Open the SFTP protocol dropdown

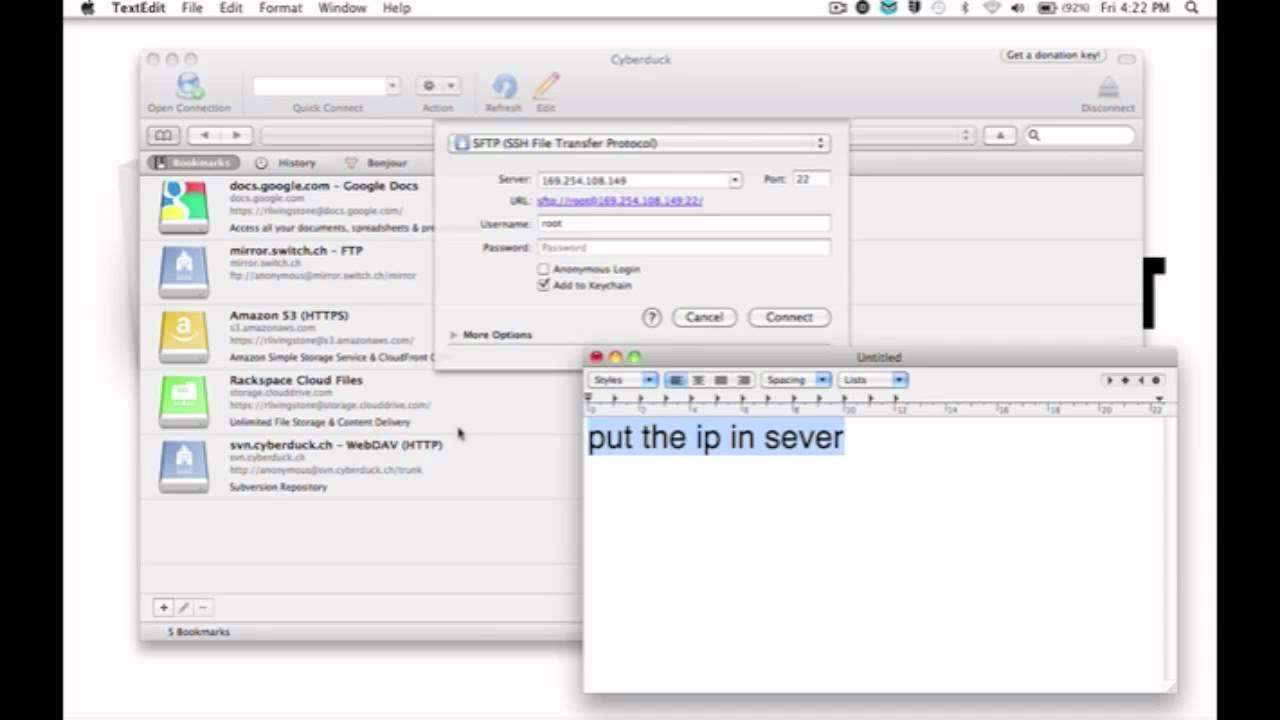tap(640, 143)
